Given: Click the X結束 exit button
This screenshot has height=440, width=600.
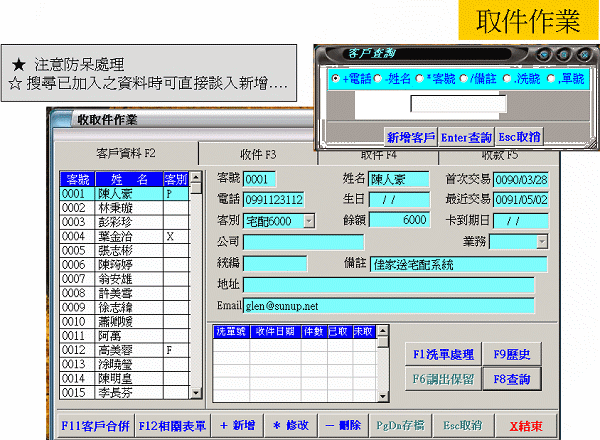Looking at the screenshot, I should [x=526, y=424].
